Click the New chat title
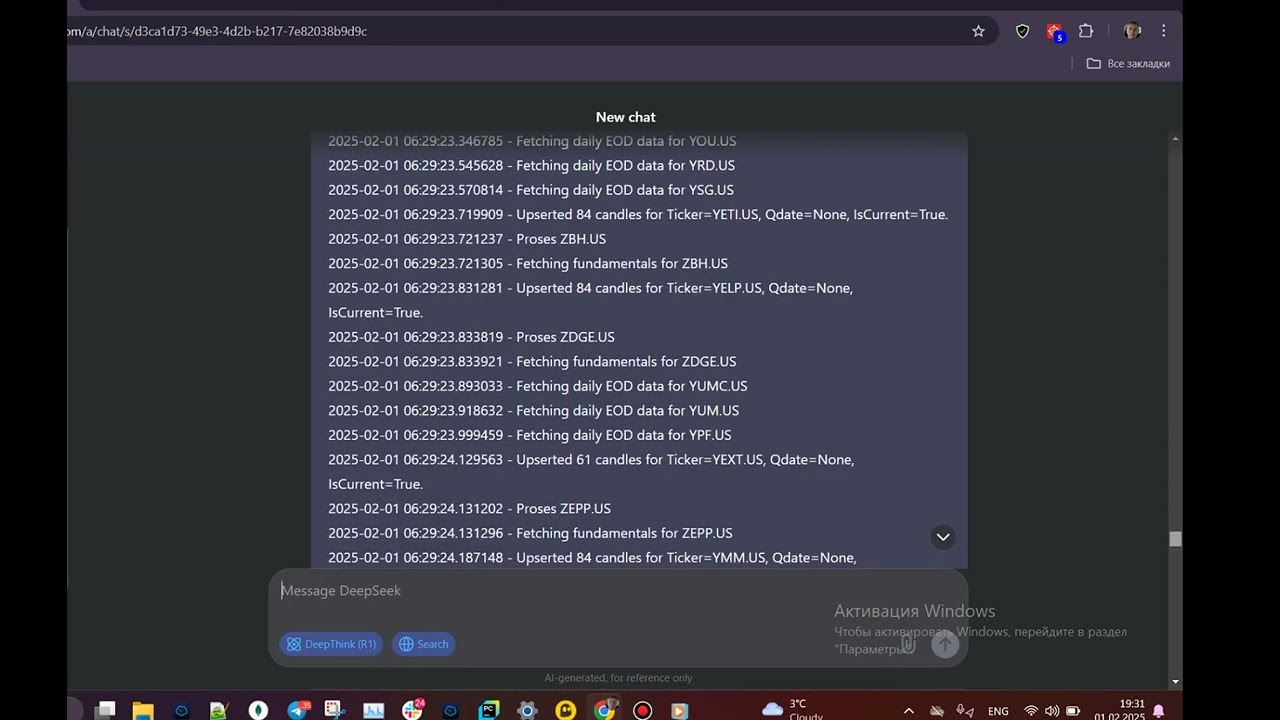The height and width of the screenshot is (720, 1280). pyautogui.click(x=626, y=117)
